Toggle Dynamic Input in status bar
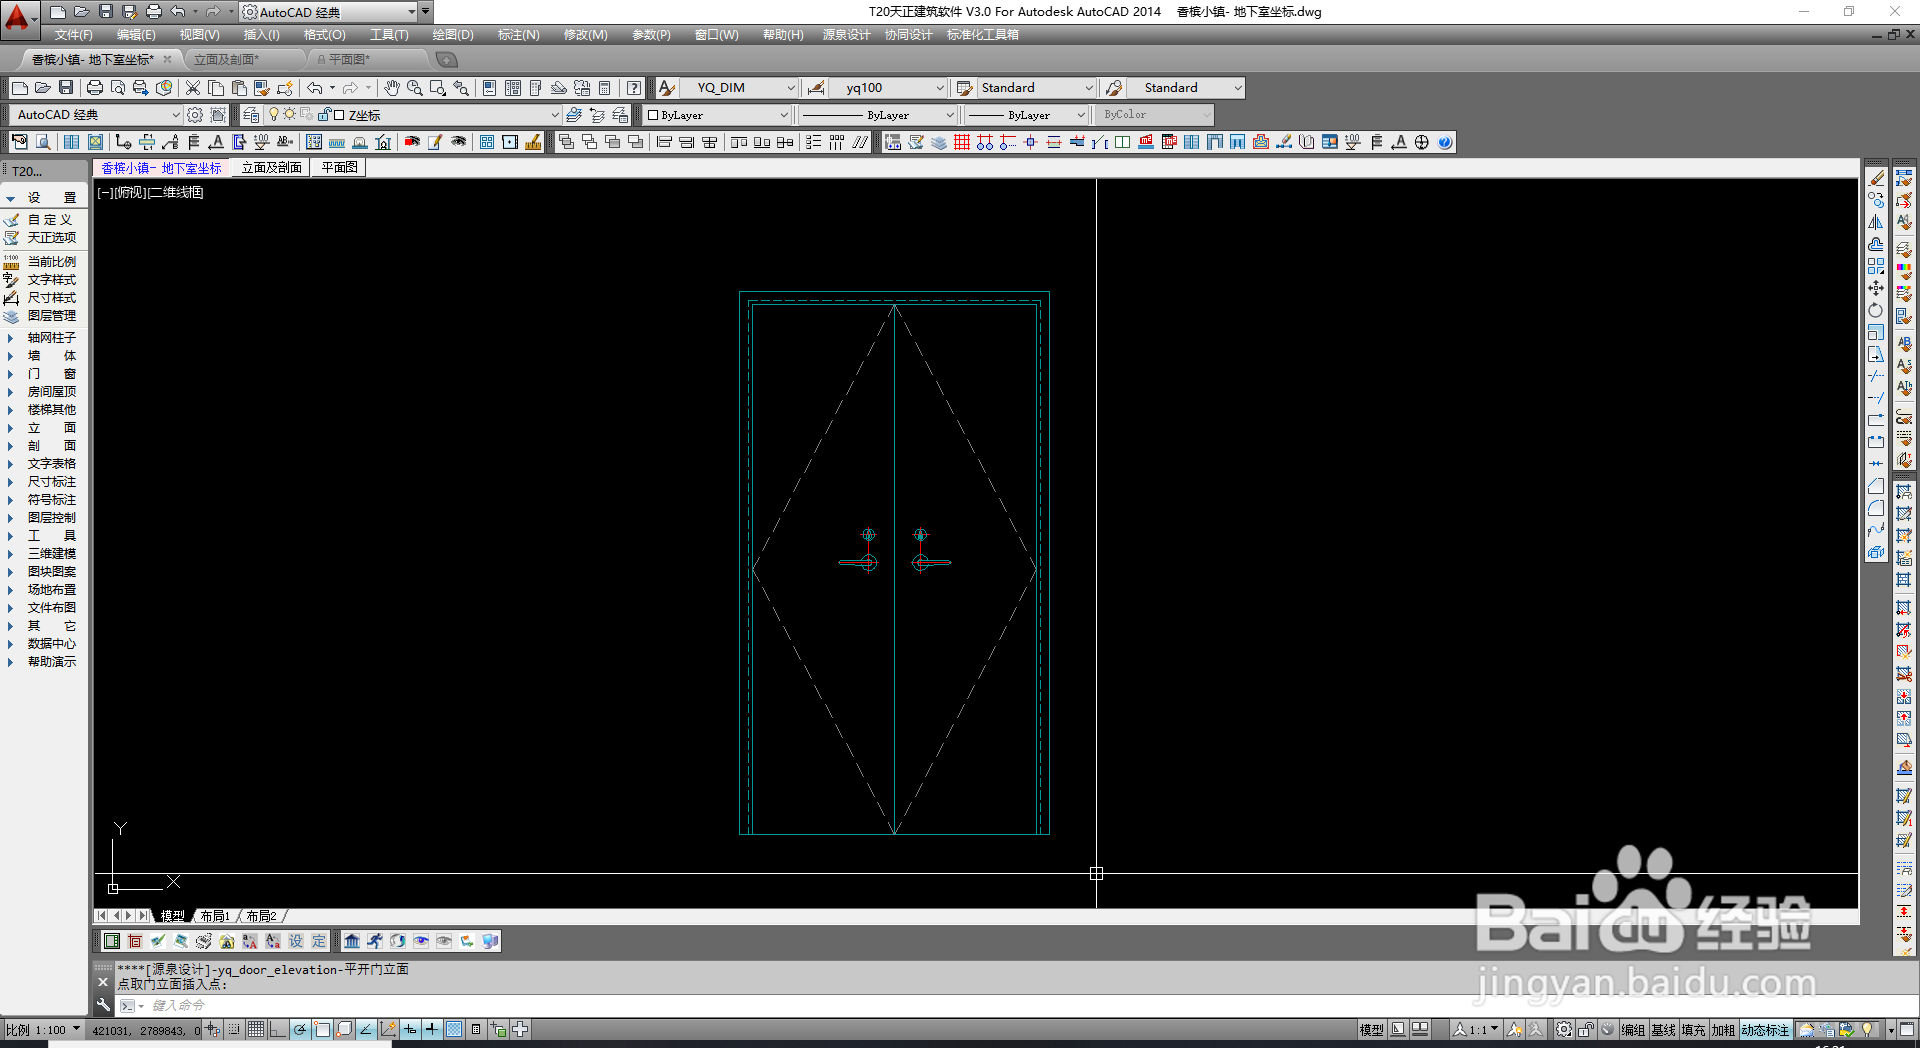This screenshot has height=1048, width=1920. pos(410,1029)
